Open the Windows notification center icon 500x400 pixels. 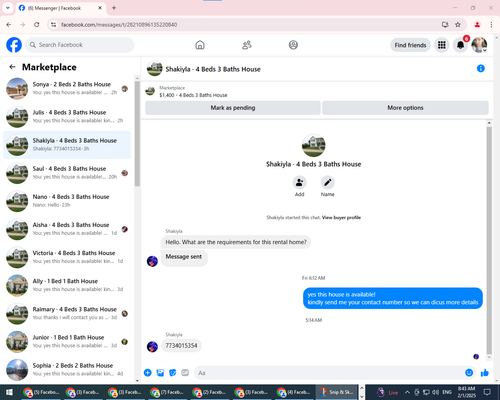click(487, 392)
